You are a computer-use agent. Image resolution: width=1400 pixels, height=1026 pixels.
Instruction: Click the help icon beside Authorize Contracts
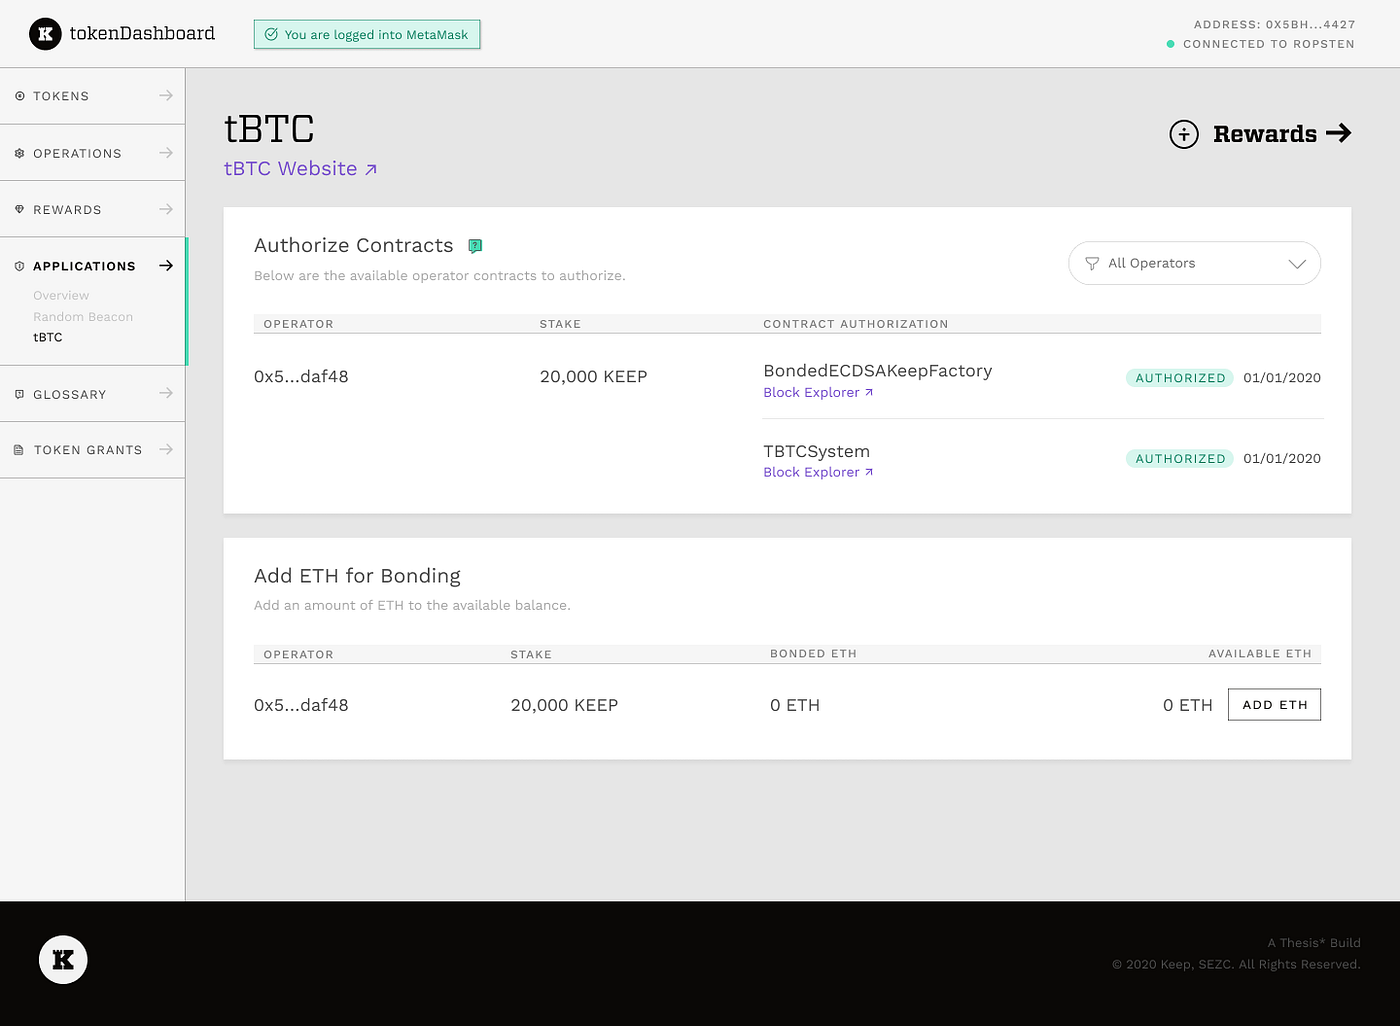coord(475,246)
